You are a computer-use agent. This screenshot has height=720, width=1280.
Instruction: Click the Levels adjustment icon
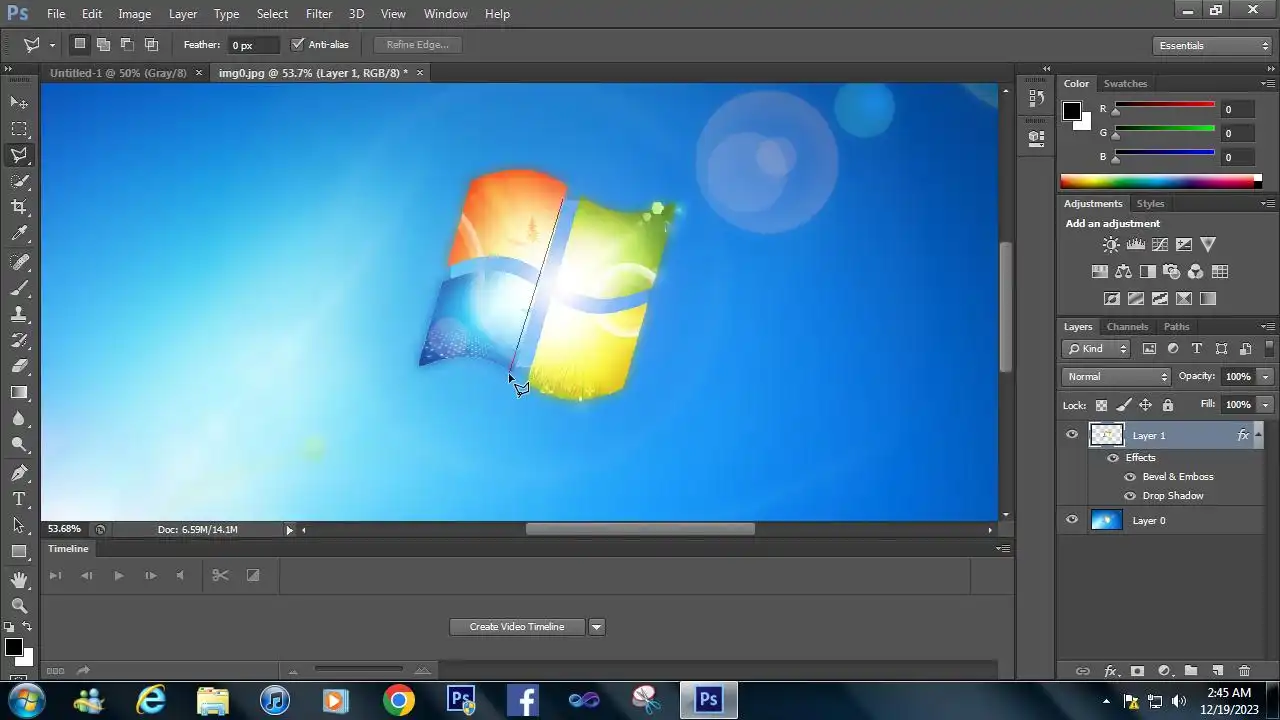pyautogui.click(x=1135, y=244)
